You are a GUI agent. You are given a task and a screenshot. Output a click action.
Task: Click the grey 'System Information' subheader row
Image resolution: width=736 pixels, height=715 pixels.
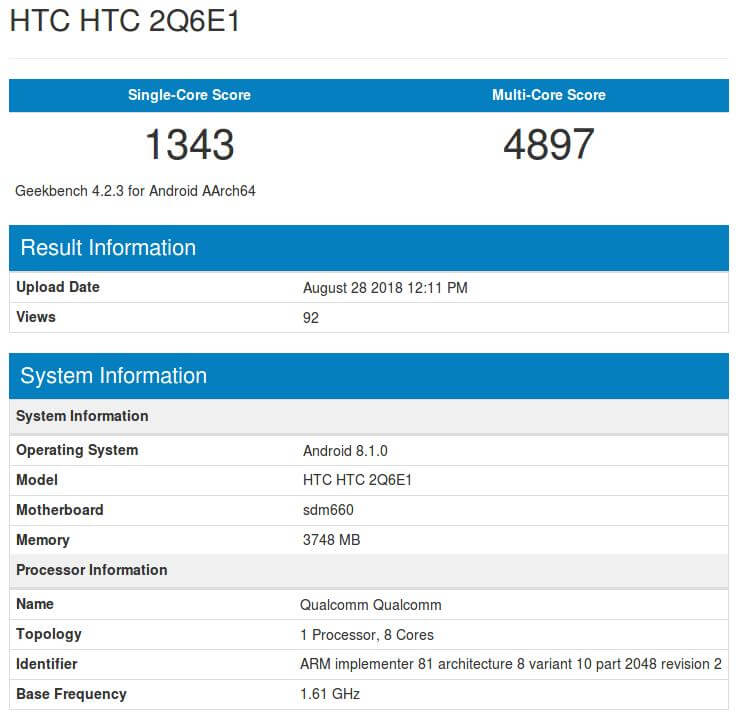tap(368, 416)
